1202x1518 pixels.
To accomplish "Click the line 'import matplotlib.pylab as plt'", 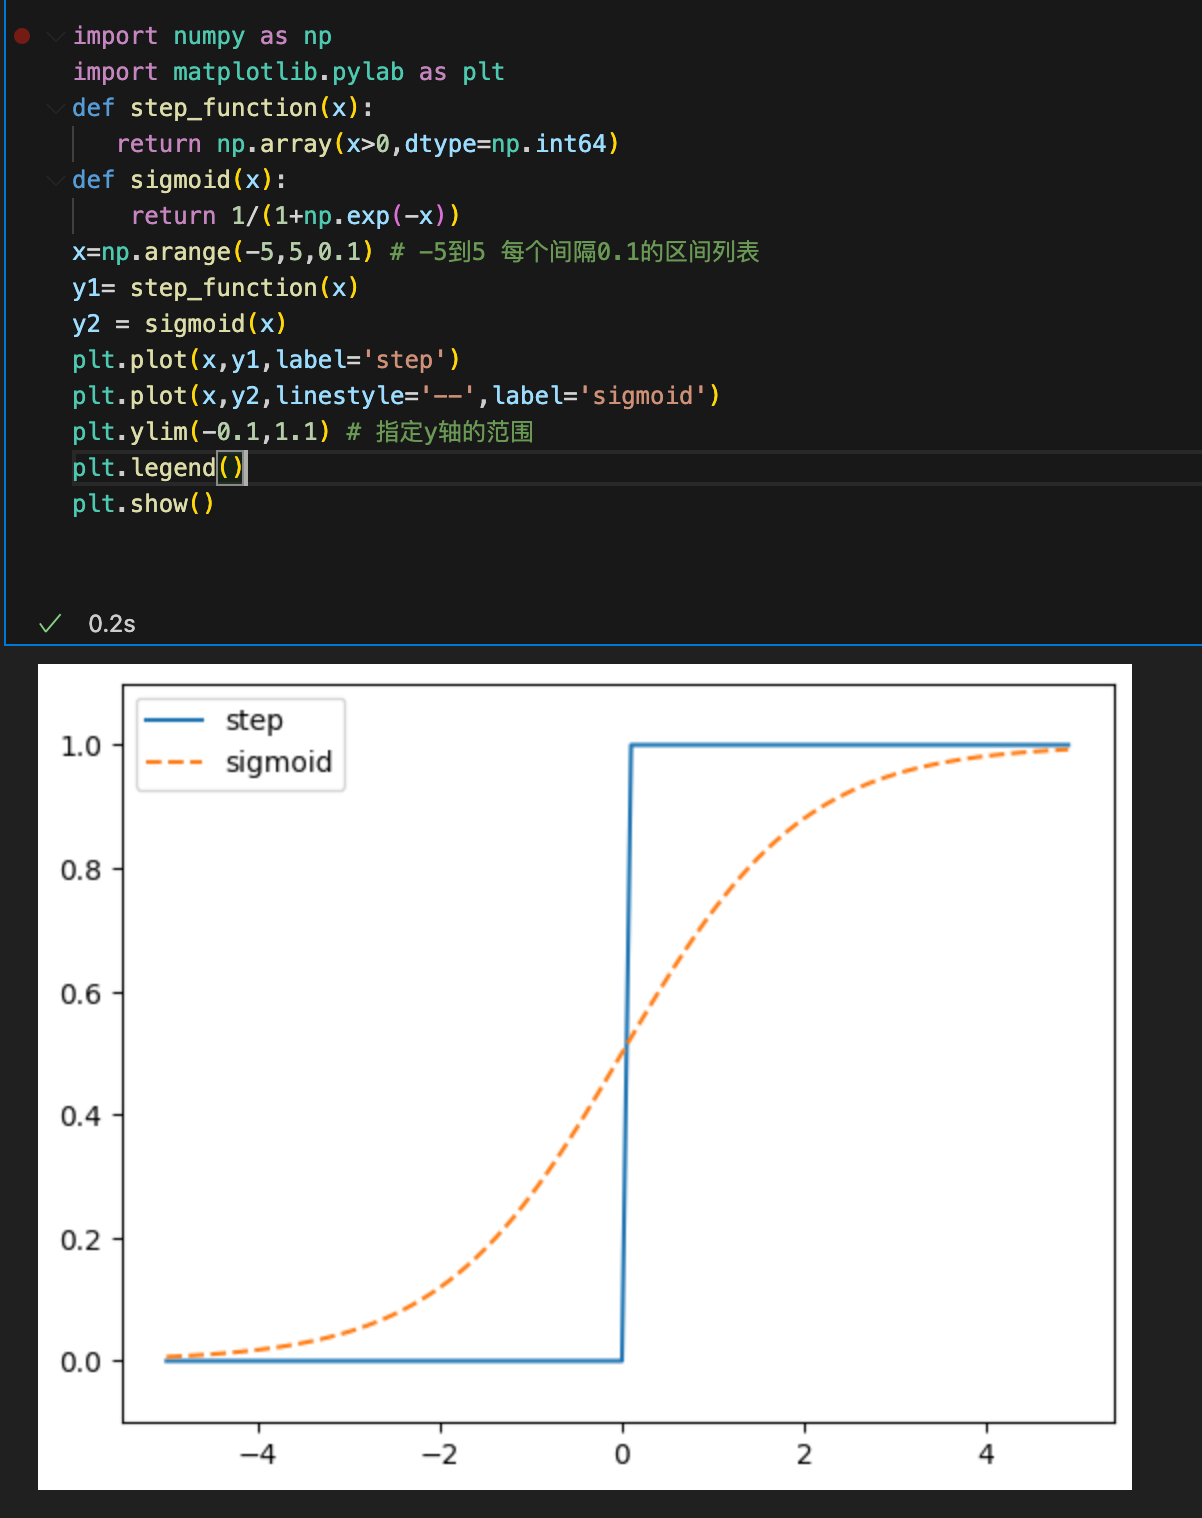I will (288, 72).
